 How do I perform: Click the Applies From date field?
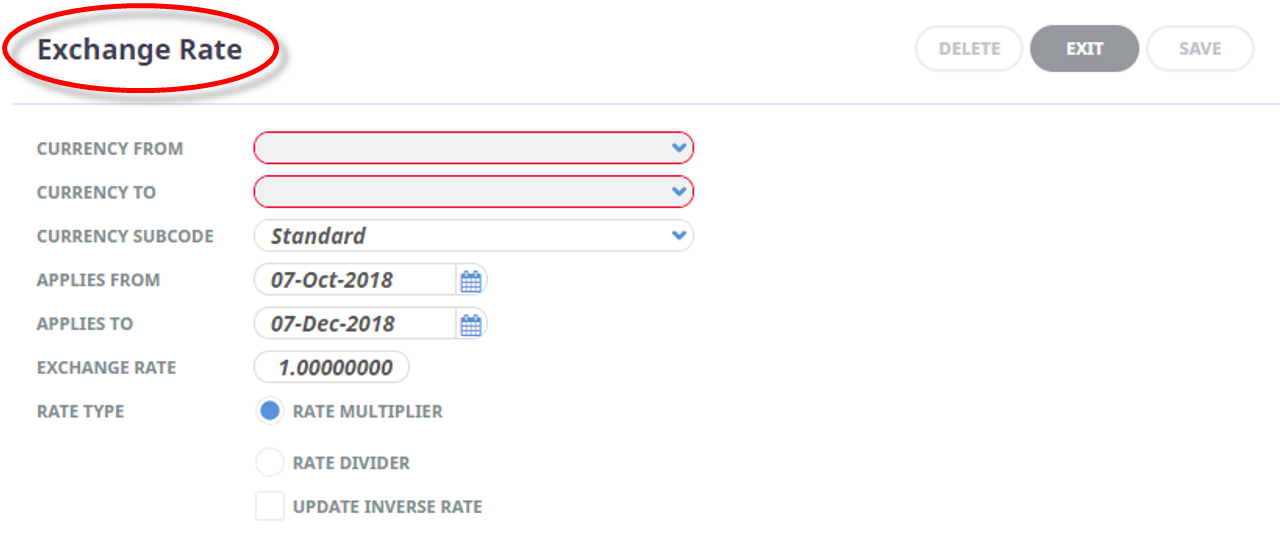pos(356,280)
